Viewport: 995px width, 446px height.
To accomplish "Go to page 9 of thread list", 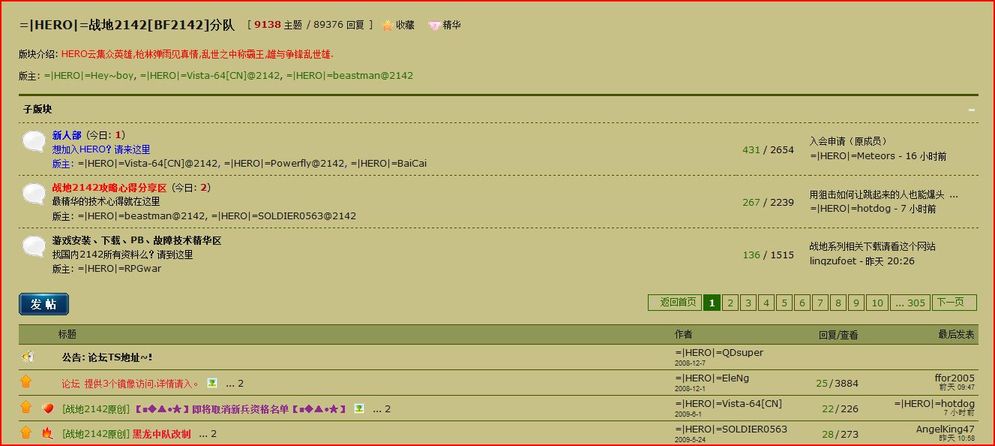I will pyautogui.click(x=857, y=303).
